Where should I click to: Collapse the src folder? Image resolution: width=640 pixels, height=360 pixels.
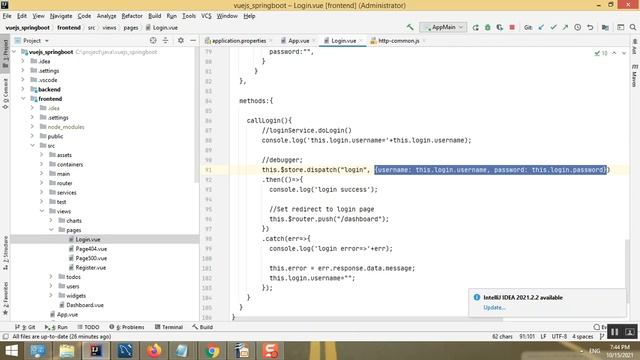pyautogui.click(x=32, y=146)
